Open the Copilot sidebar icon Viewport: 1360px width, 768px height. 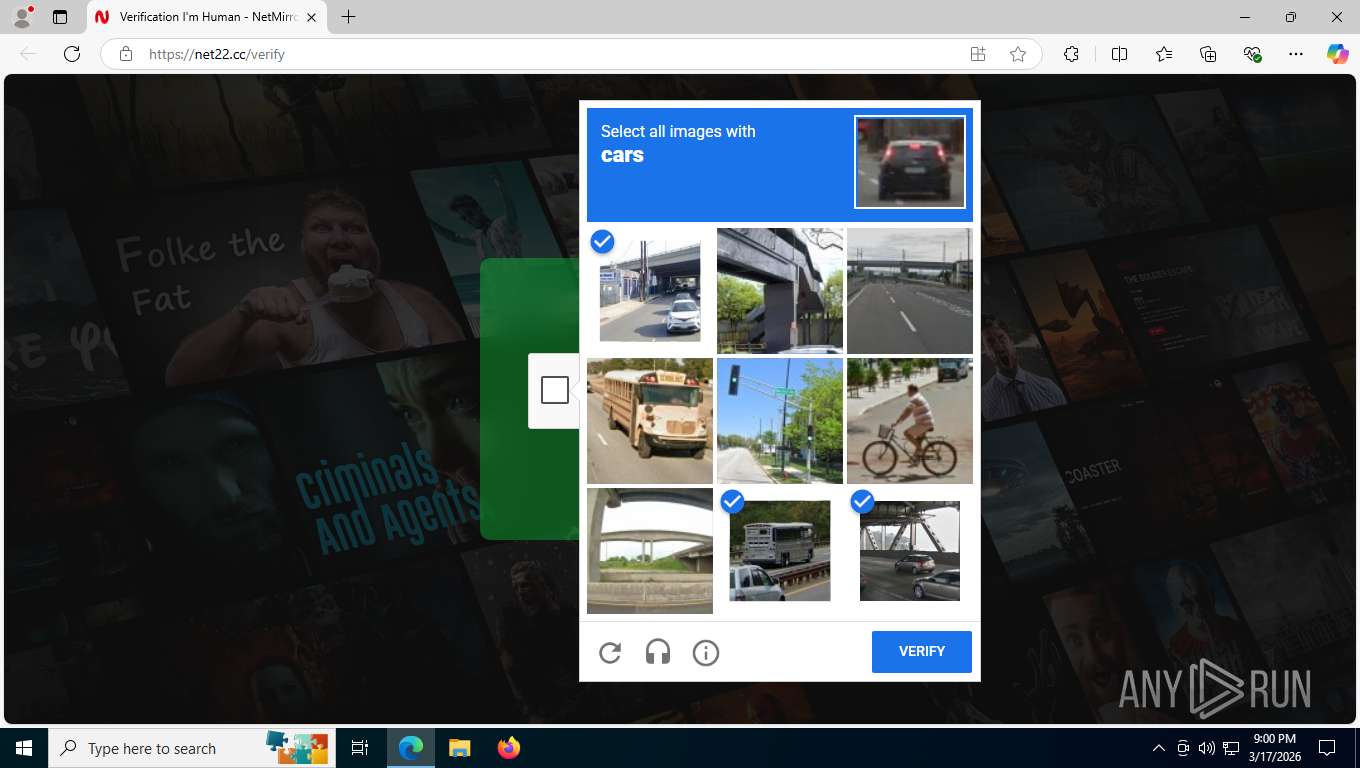tap(1338, 54)
